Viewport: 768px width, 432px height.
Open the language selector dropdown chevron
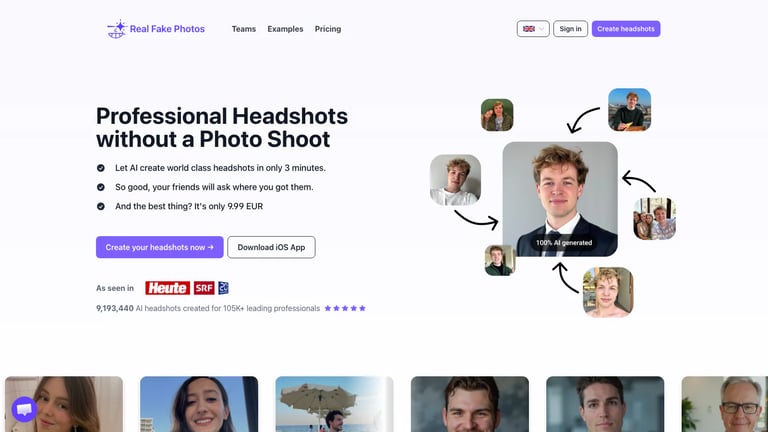541,29
